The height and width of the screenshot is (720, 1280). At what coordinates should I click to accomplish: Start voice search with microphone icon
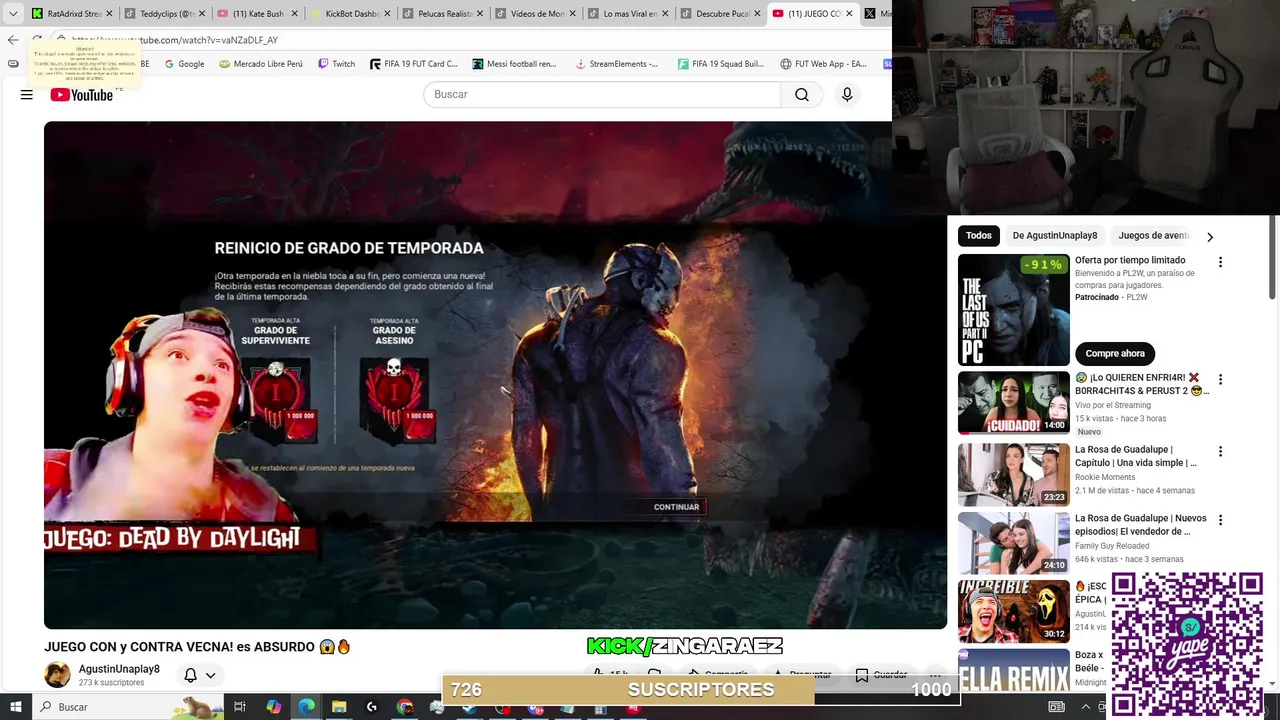(x=847, y=95)
